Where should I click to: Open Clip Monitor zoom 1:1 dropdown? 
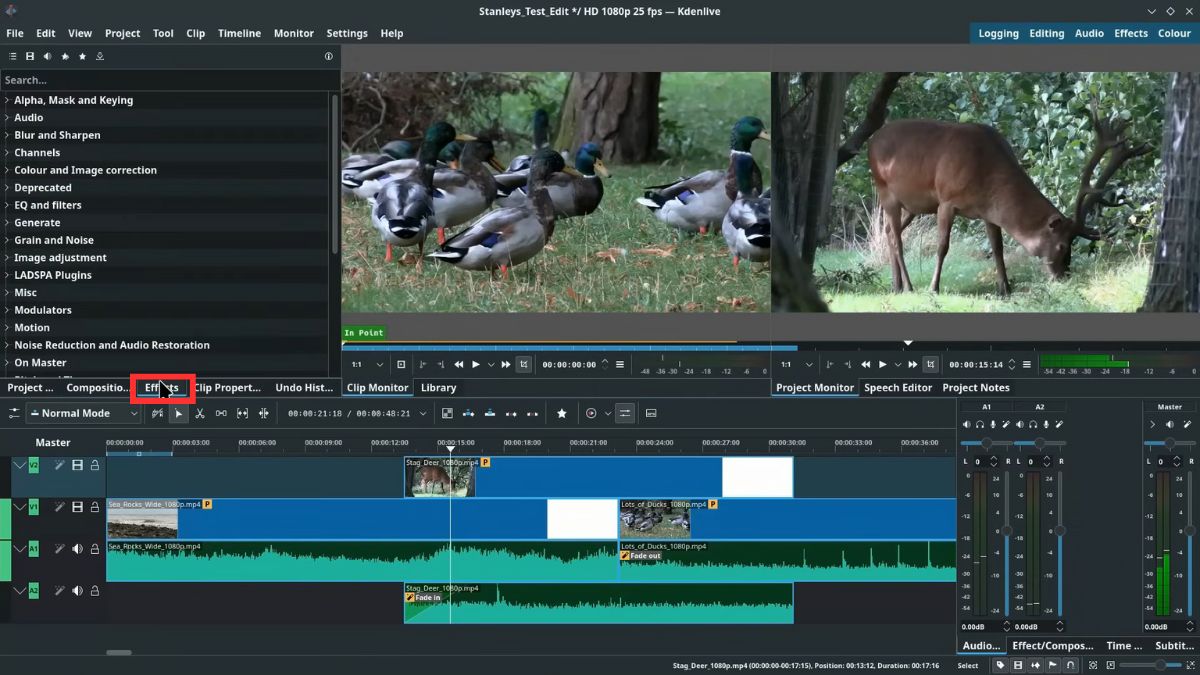click(366, 365)
